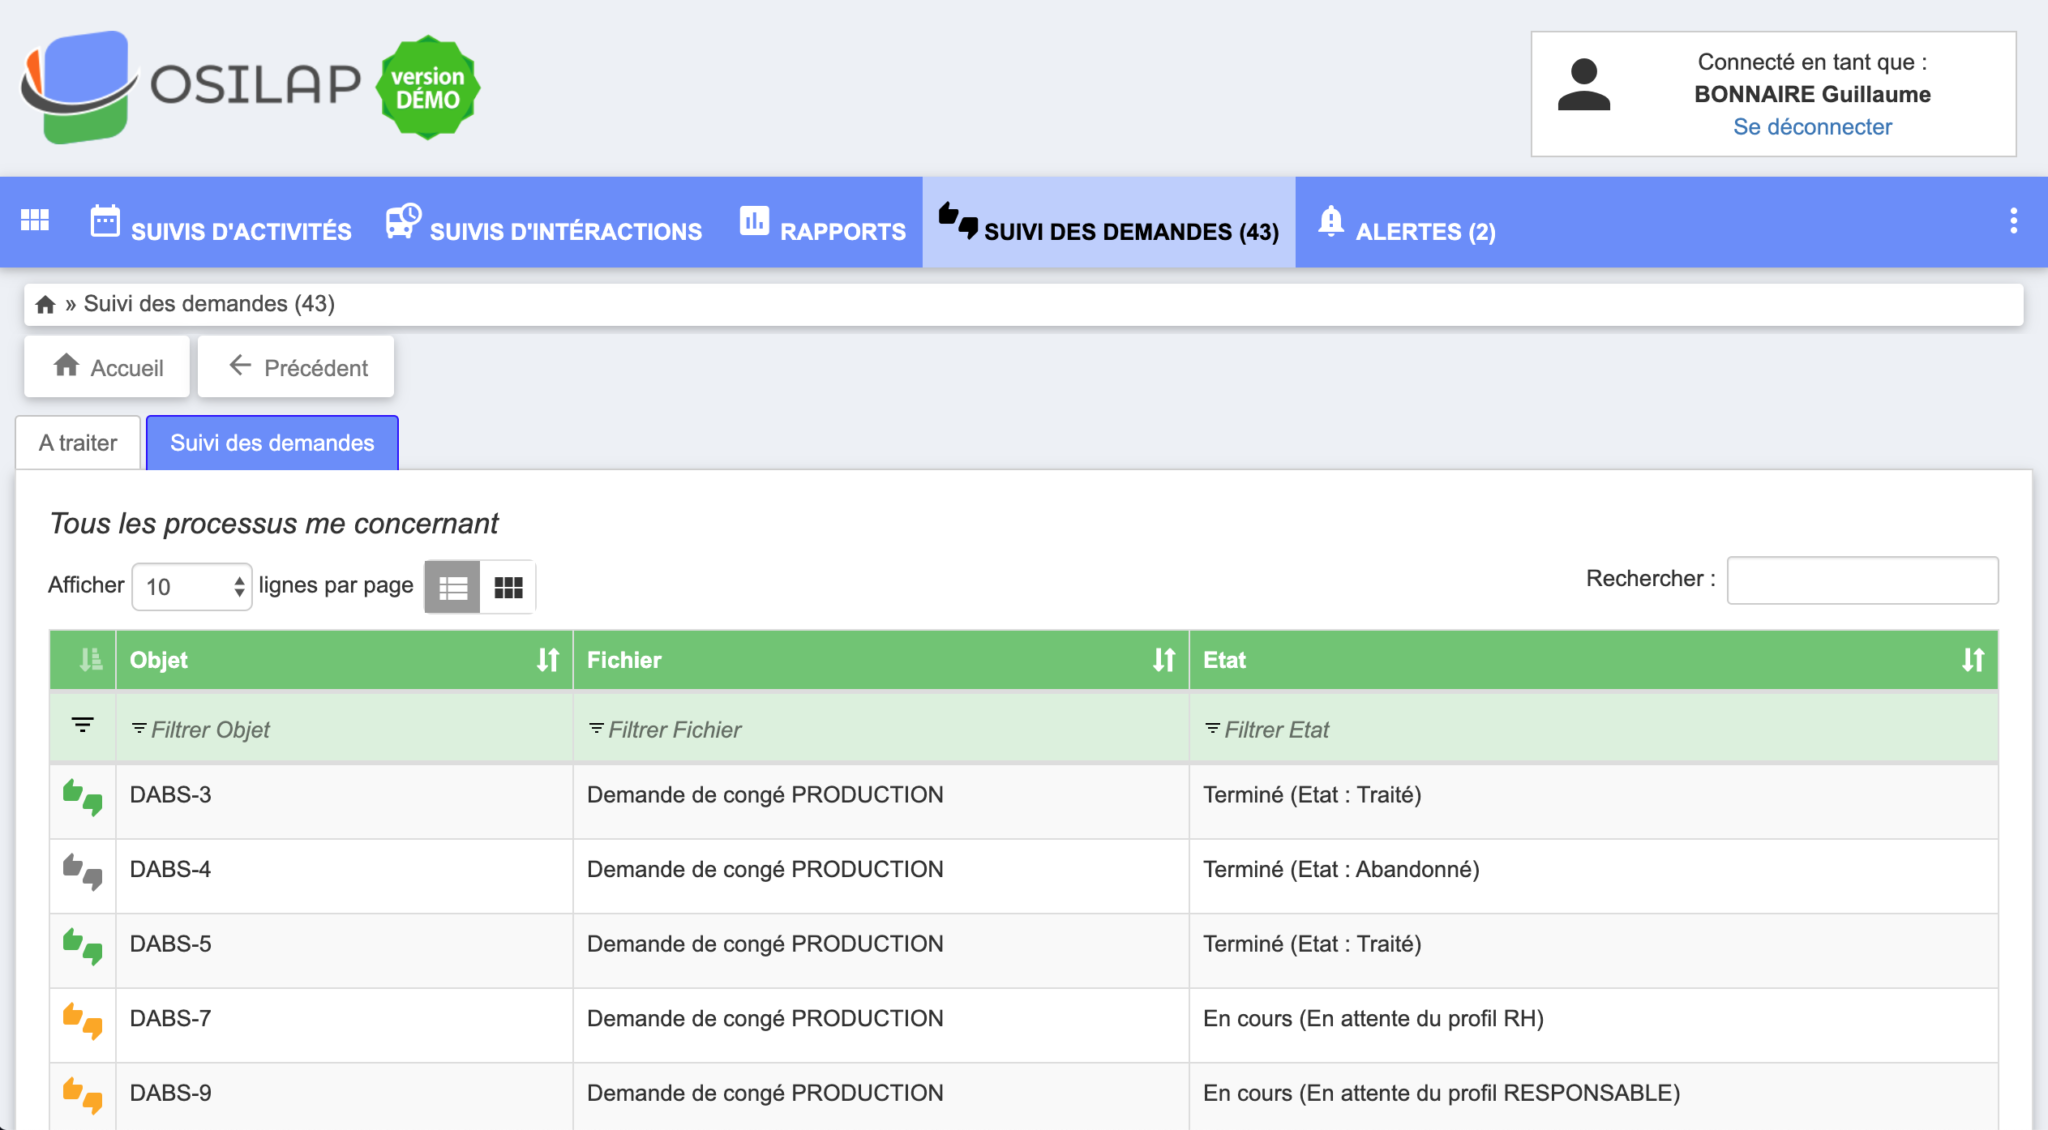Image resolution: width=2048 pixels, height=1130 pixels.
Task: Click the green thumbs icon for DABS-3
Action: pos(83,798)
